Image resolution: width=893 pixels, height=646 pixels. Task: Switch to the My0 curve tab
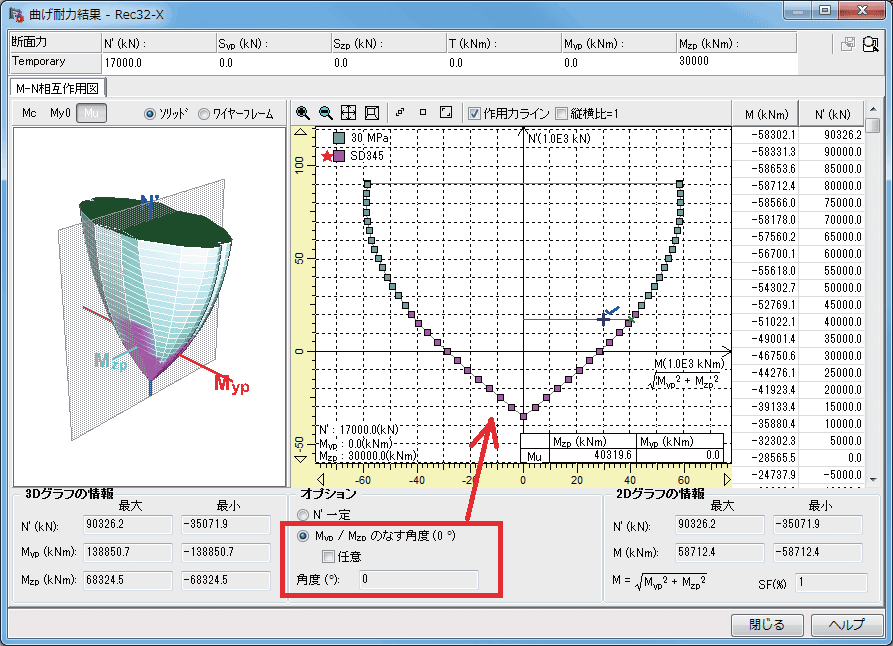click(x=60, y=113)
